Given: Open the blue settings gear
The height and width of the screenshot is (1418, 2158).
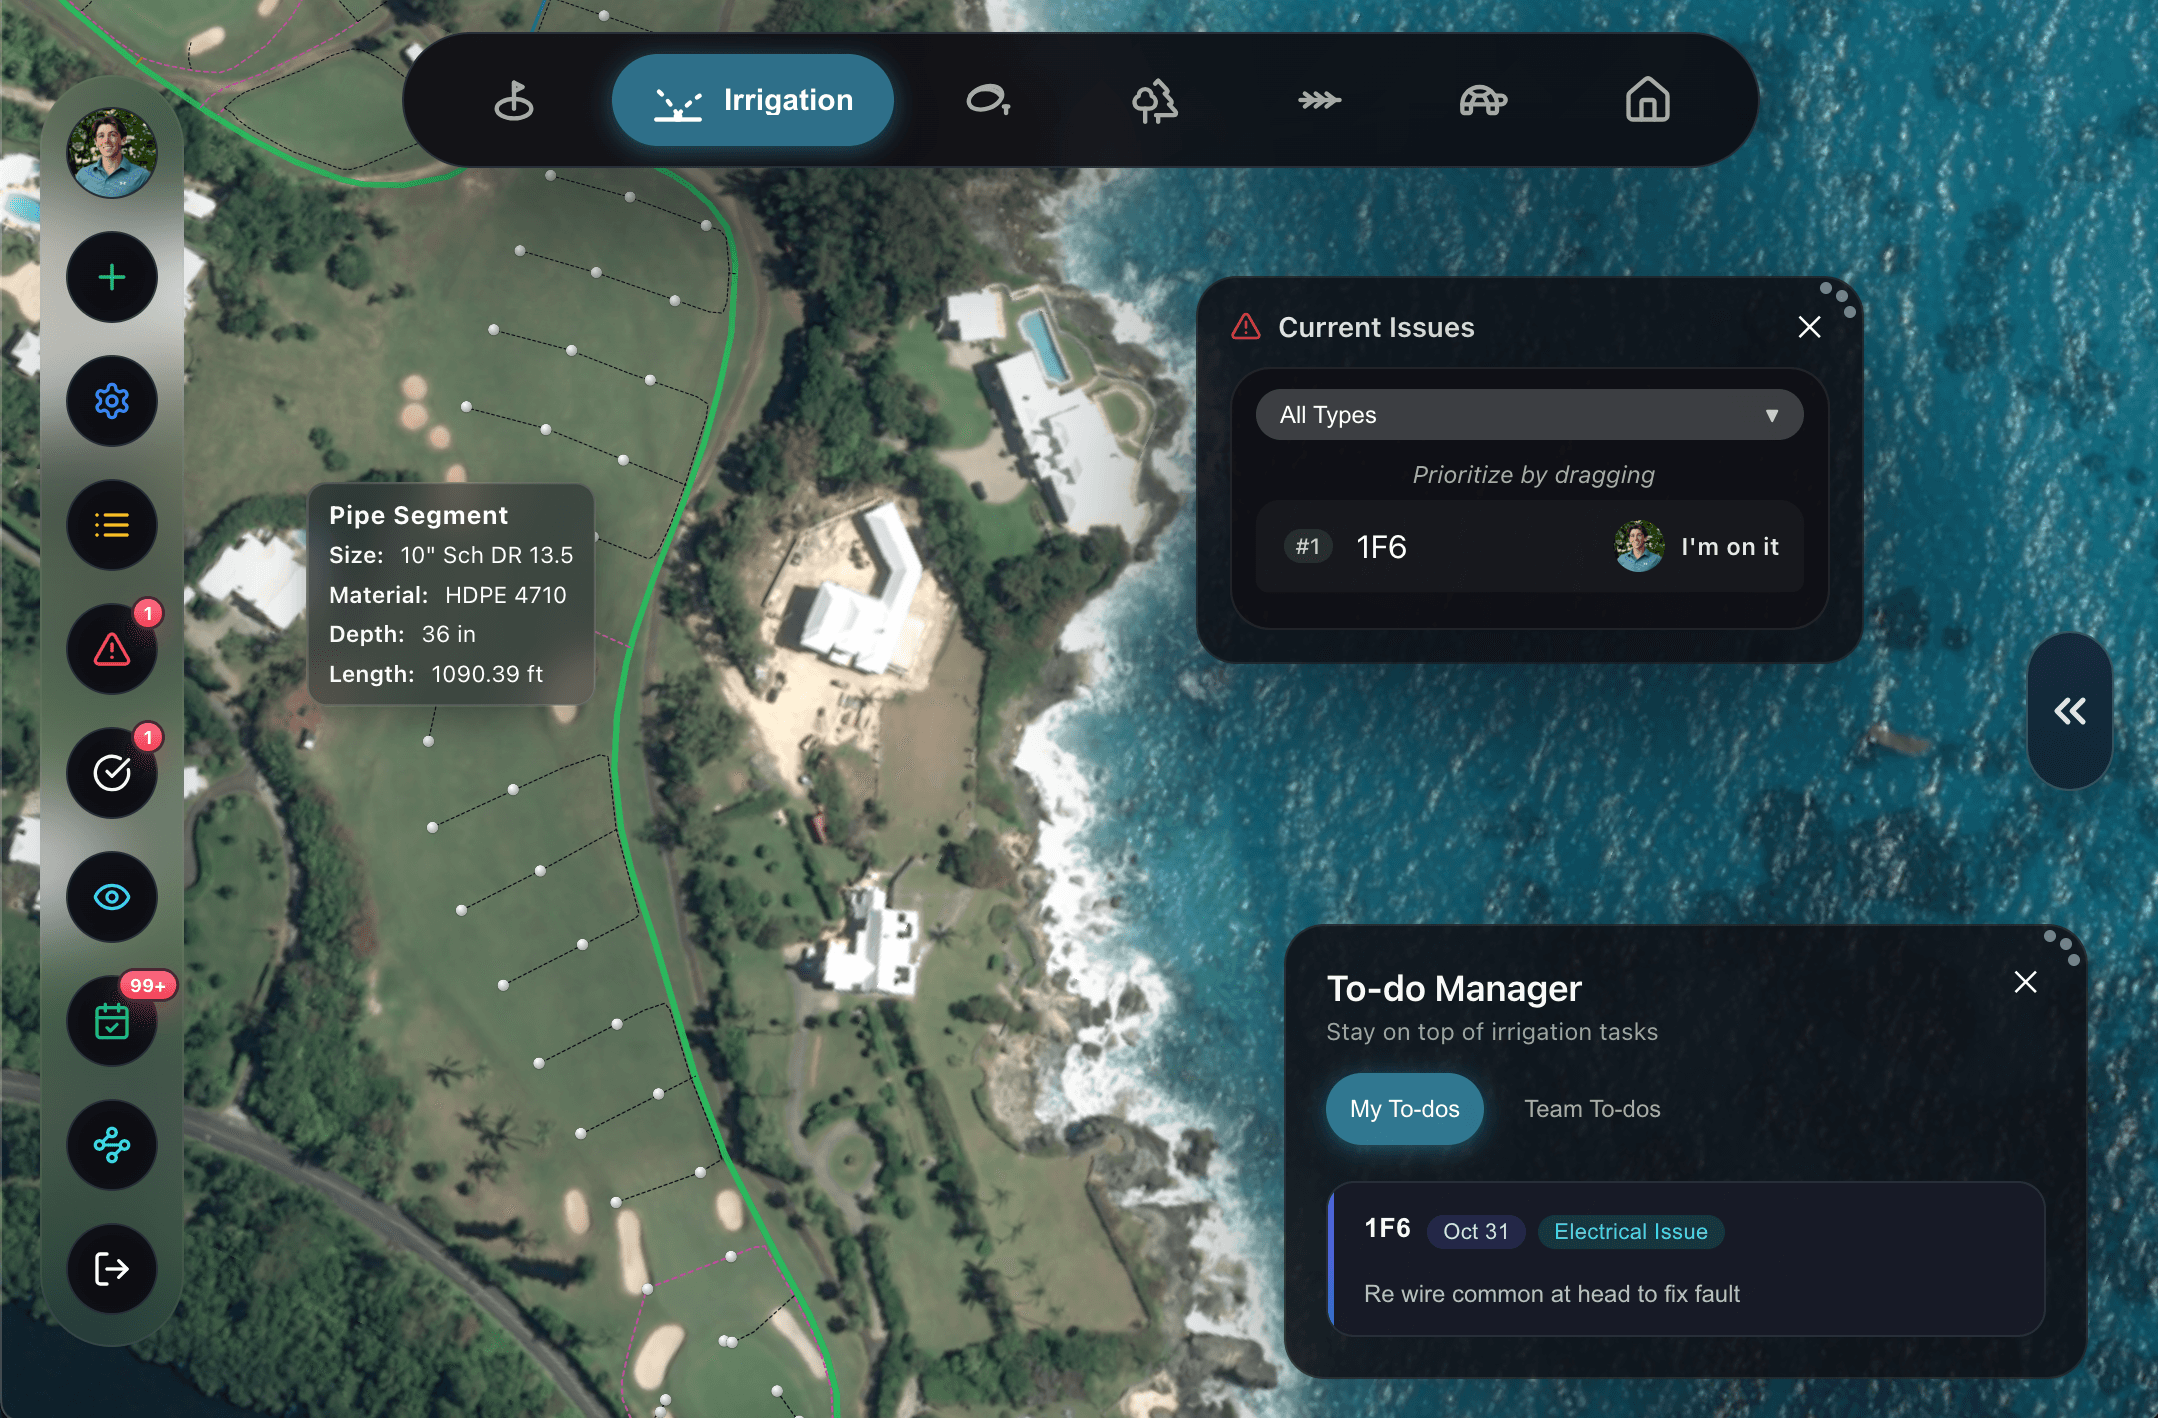Looking at the screenshot, I should (x=112, y=401).
